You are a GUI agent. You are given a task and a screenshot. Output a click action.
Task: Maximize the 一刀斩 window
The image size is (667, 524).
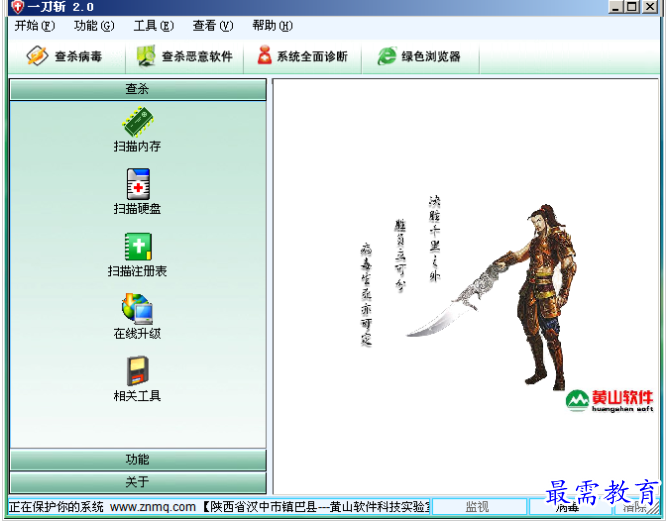(632, 7)
